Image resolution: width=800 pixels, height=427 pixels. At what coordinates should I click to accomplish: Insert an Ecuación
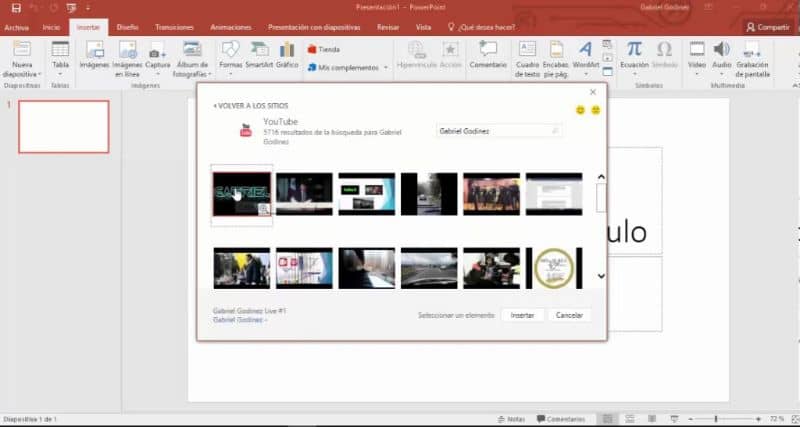(634, 59)
